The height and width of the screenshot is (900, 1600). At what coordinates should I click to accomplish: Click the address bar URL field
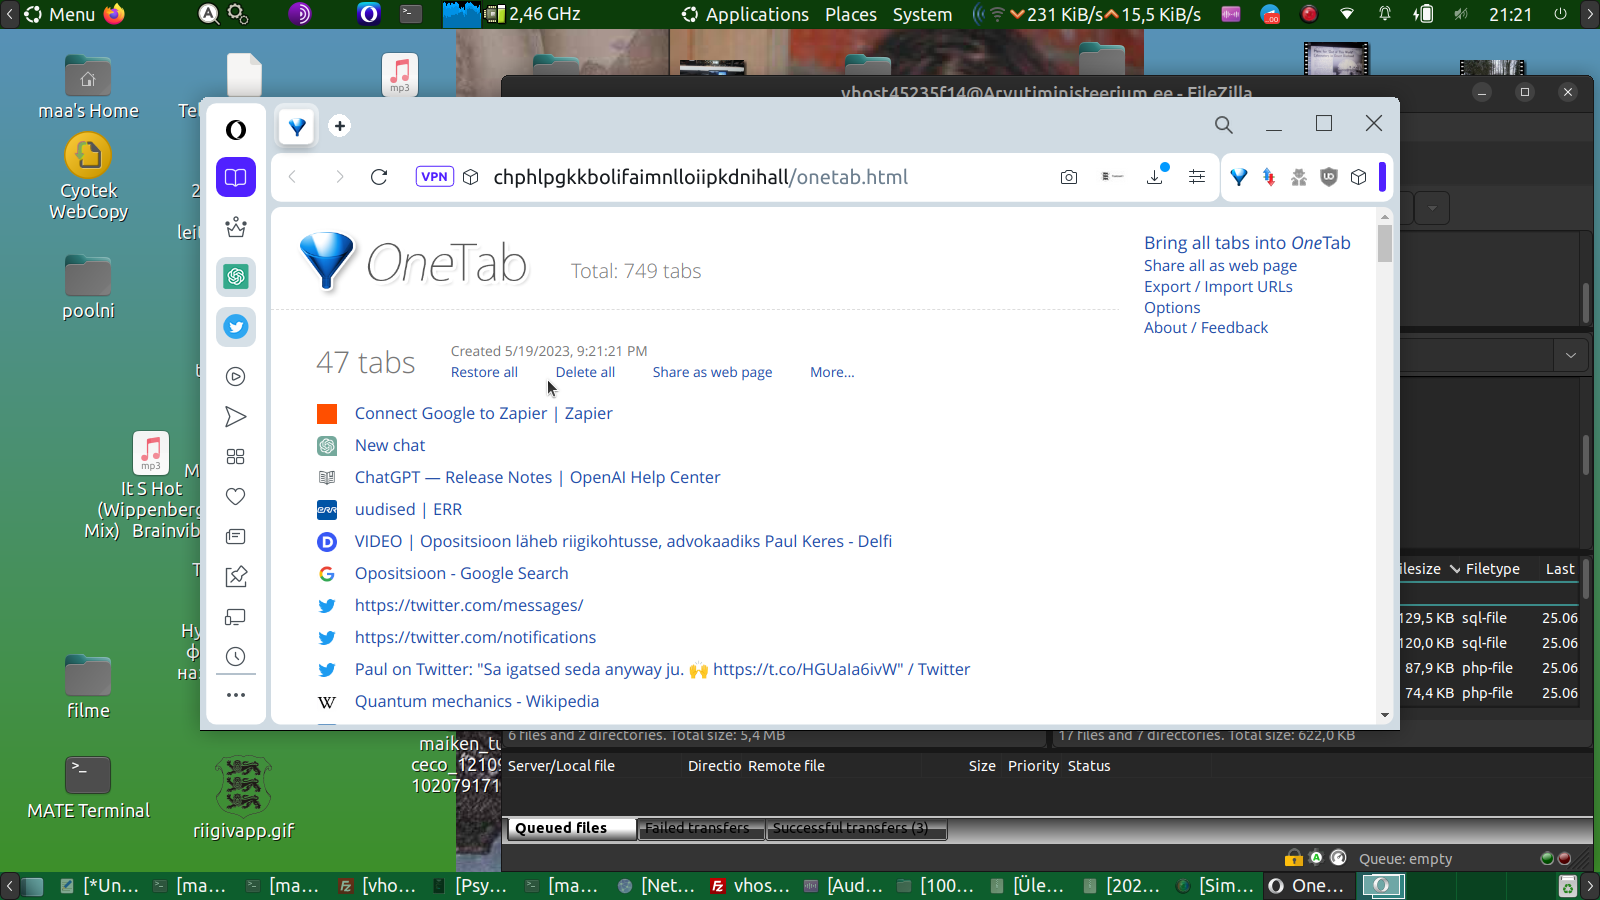[x=700, y=177]
